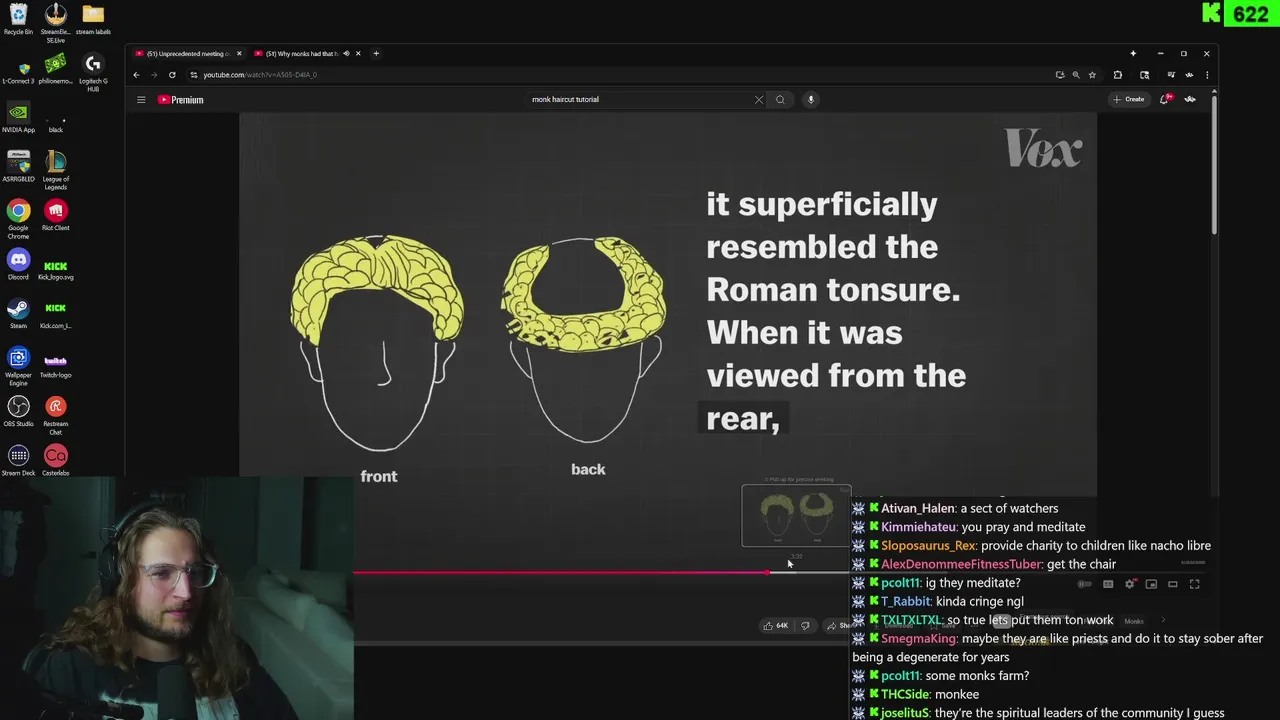This screenshot has width=1280, height=720.
Task: Enter full screen video
Action: [1195, 584]
